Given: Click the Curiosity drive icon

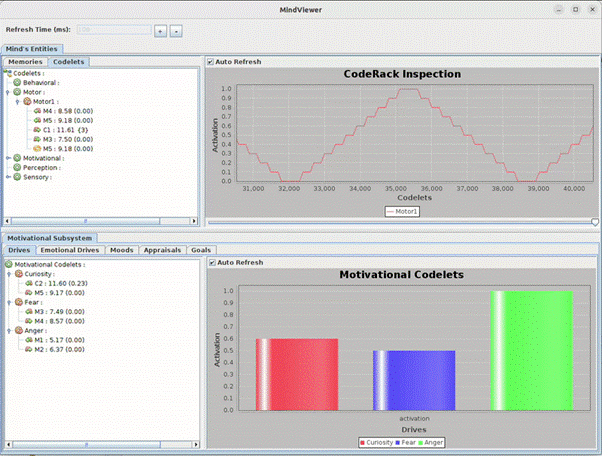Looking at the screenshot, I should (x=18, y=273).
